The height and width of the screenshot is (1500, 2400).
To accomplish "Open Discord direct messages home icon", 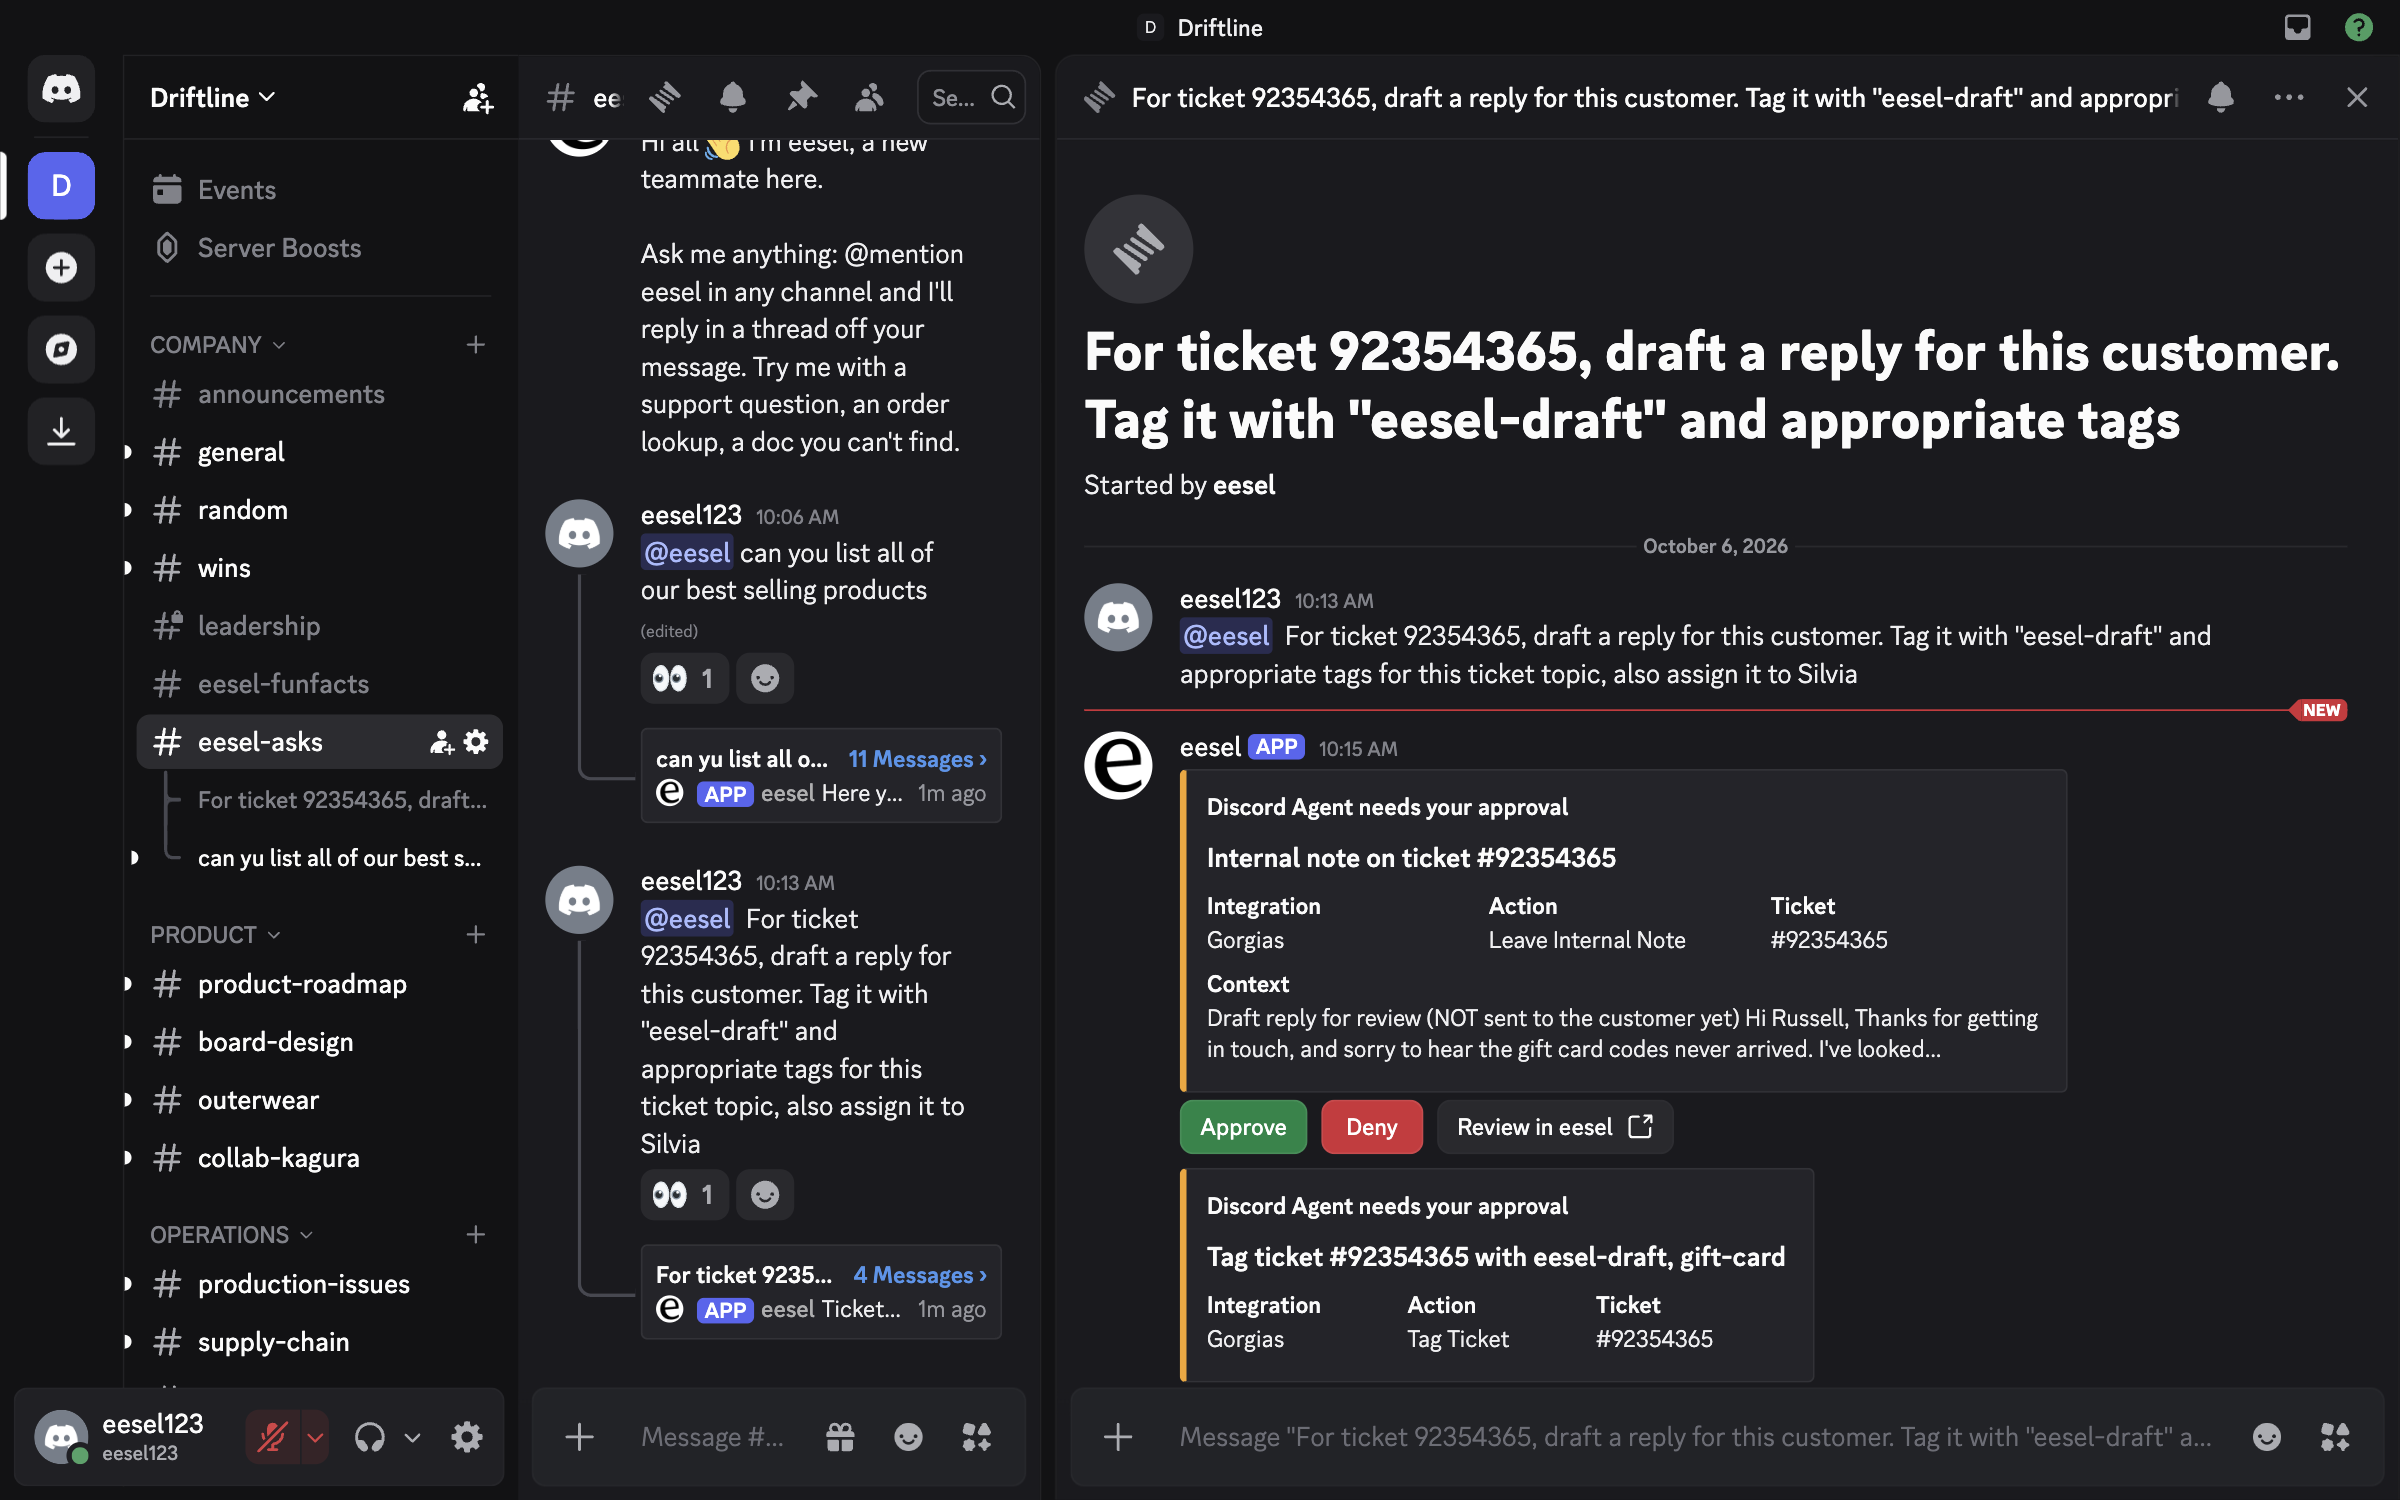I will pyautogui.click(x=61, y=89).
